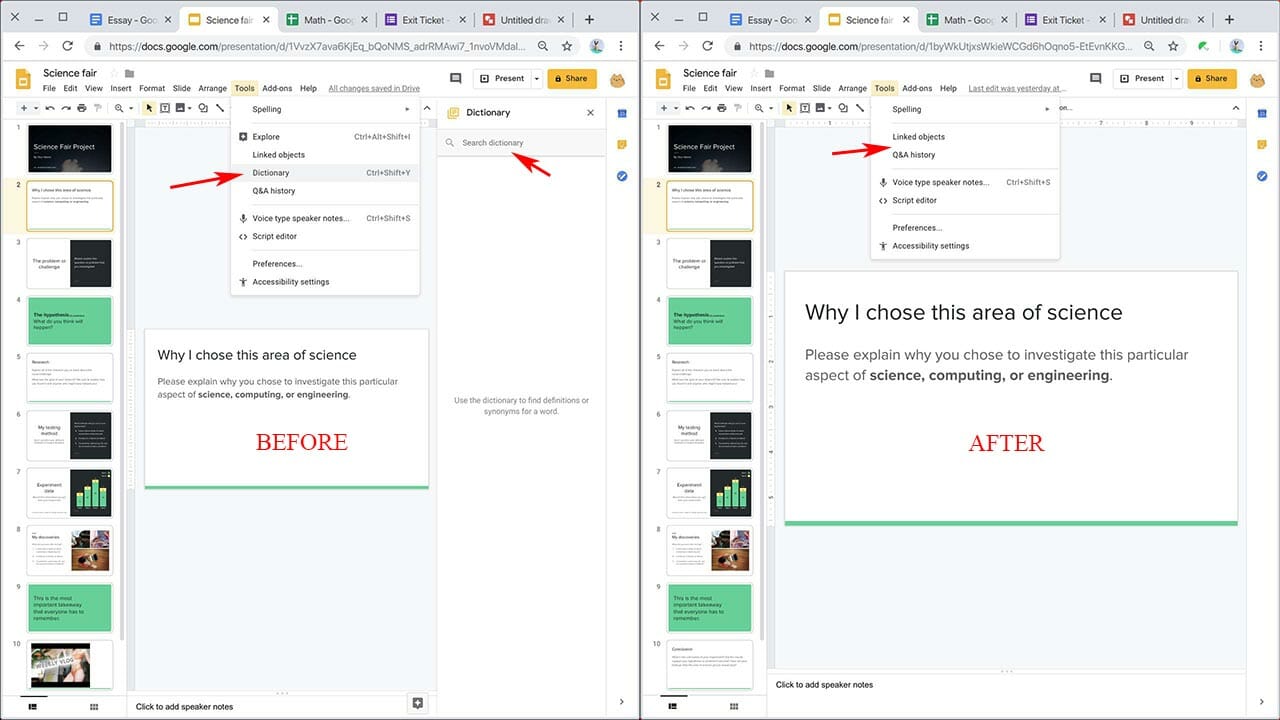Open comments history icon in BEFORE window

pos(456,78)
